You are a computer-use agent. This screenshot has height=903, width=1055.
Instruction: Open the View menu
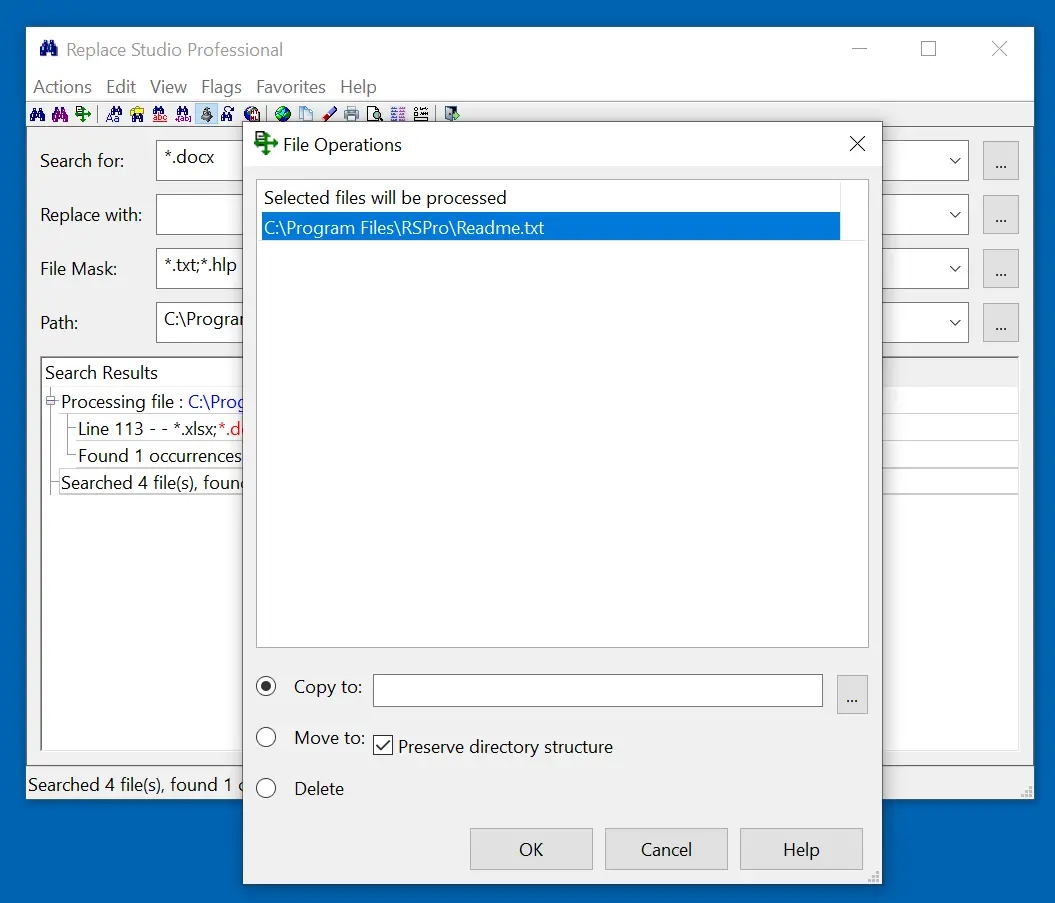(168, 87)
